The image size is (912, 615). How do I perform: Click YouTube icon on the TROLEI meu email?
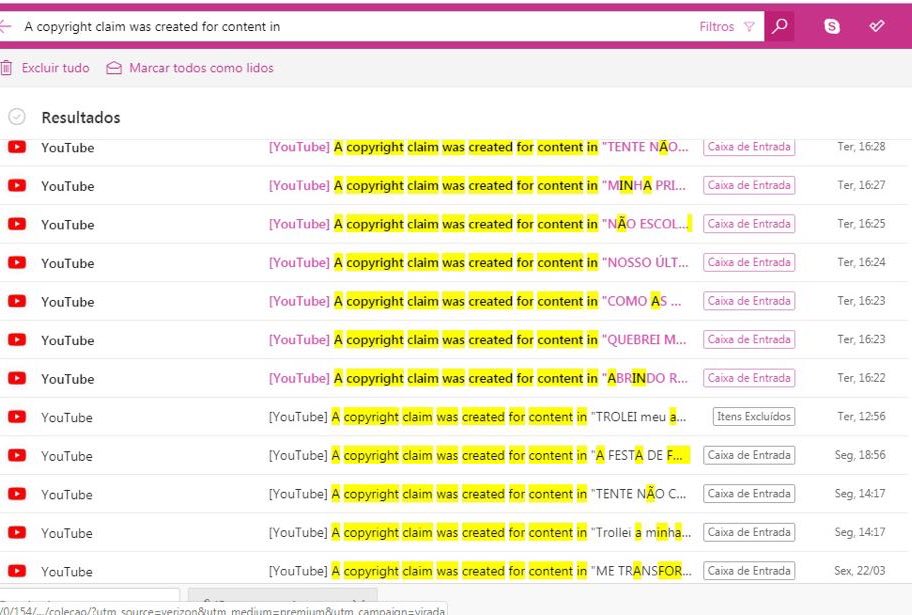click(x=17, y=417)
